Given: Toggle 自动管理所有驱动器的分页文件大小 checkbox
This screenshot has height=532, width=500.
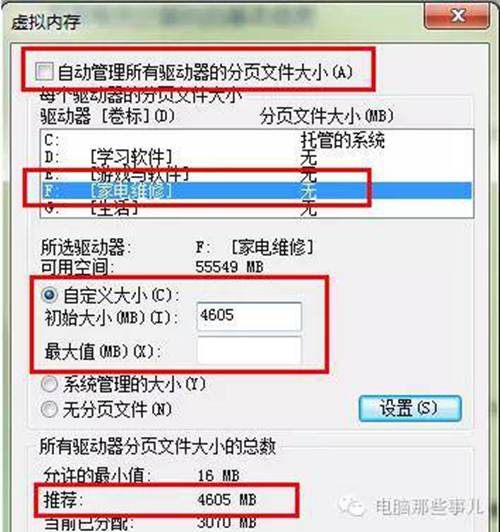Looking at the screenshot, I should [x=44, y=72].
